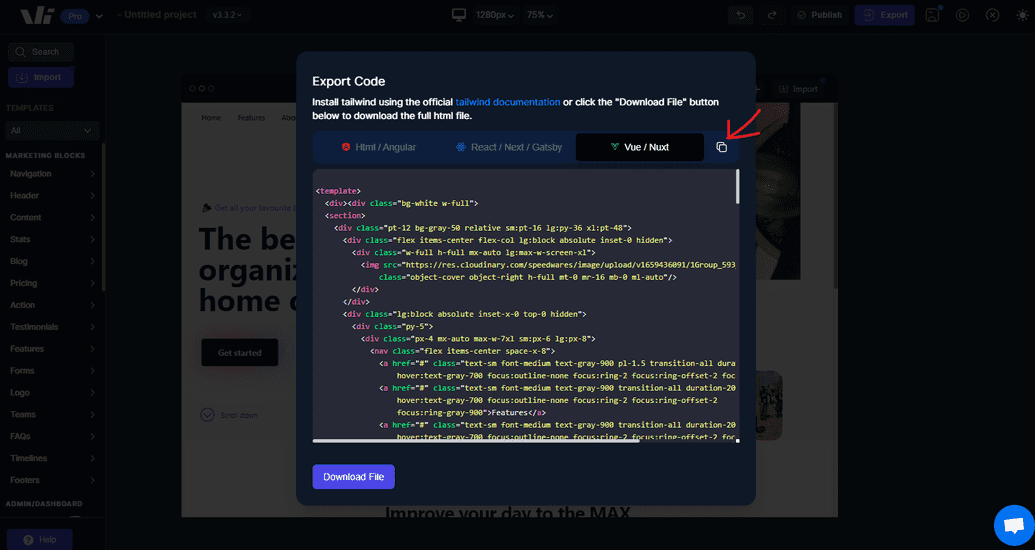The image size is (1035, 550).
Task: Expand the FAQs blocks category
Action: [x=51, y=436]
